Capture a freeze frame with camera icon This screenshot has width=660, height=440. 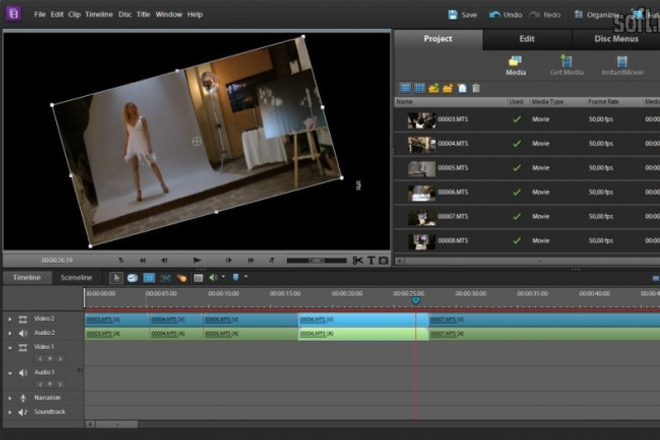click(383, 261)
